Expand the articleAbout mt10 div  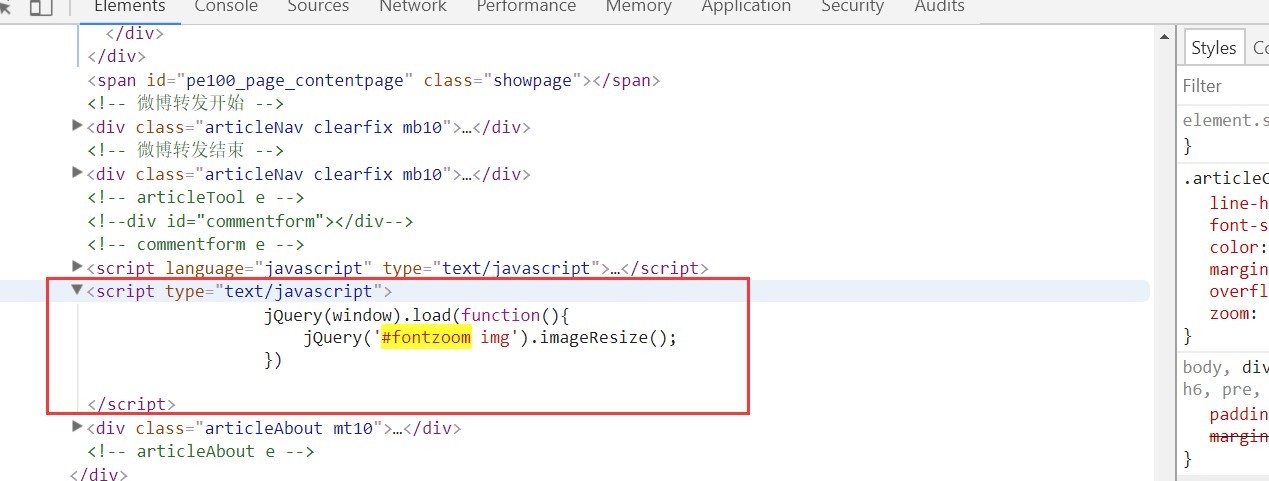(77, 427)
